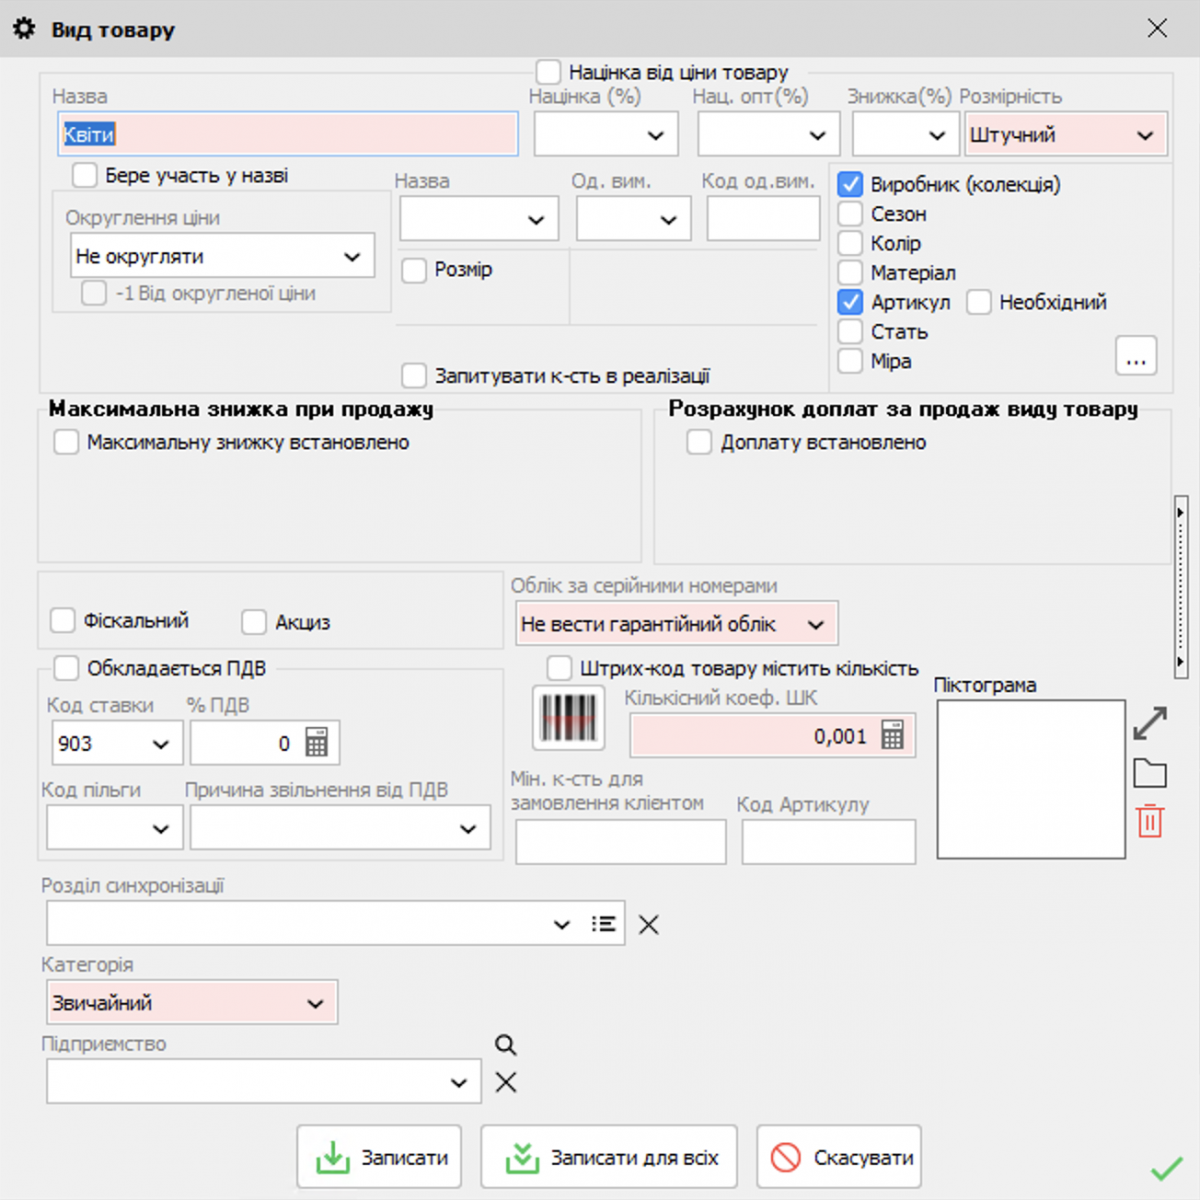Open folder icon to load a pictogram
The width and height of the screenshot is (1200, 1200).
tap(1150, 772)
